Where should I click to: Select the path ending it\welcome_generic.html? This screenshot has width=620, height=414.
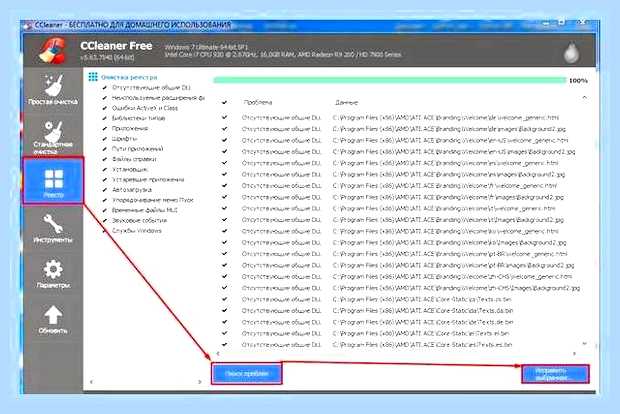tap(444, 208)
